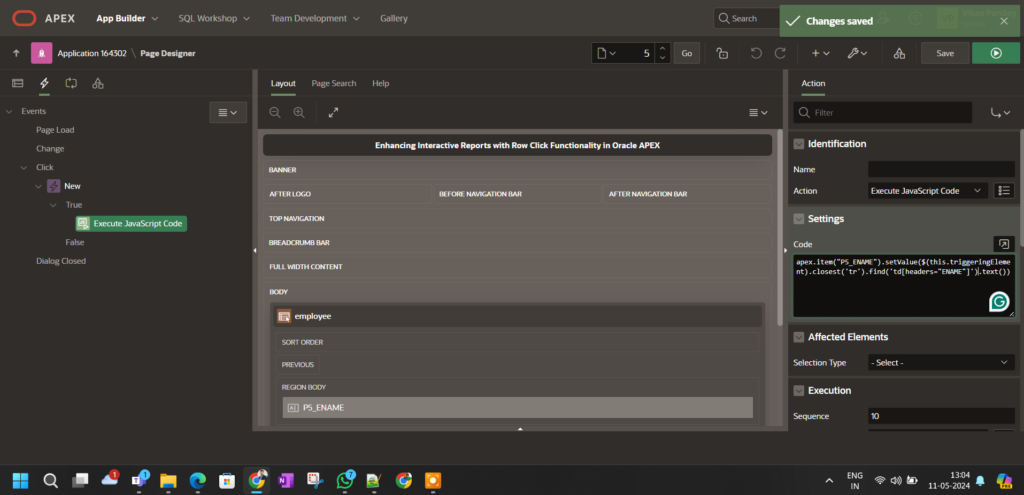This screenshot has width=1024, height=495.
Task: Collapse the Identification section
Action: (x=798, y=144)
